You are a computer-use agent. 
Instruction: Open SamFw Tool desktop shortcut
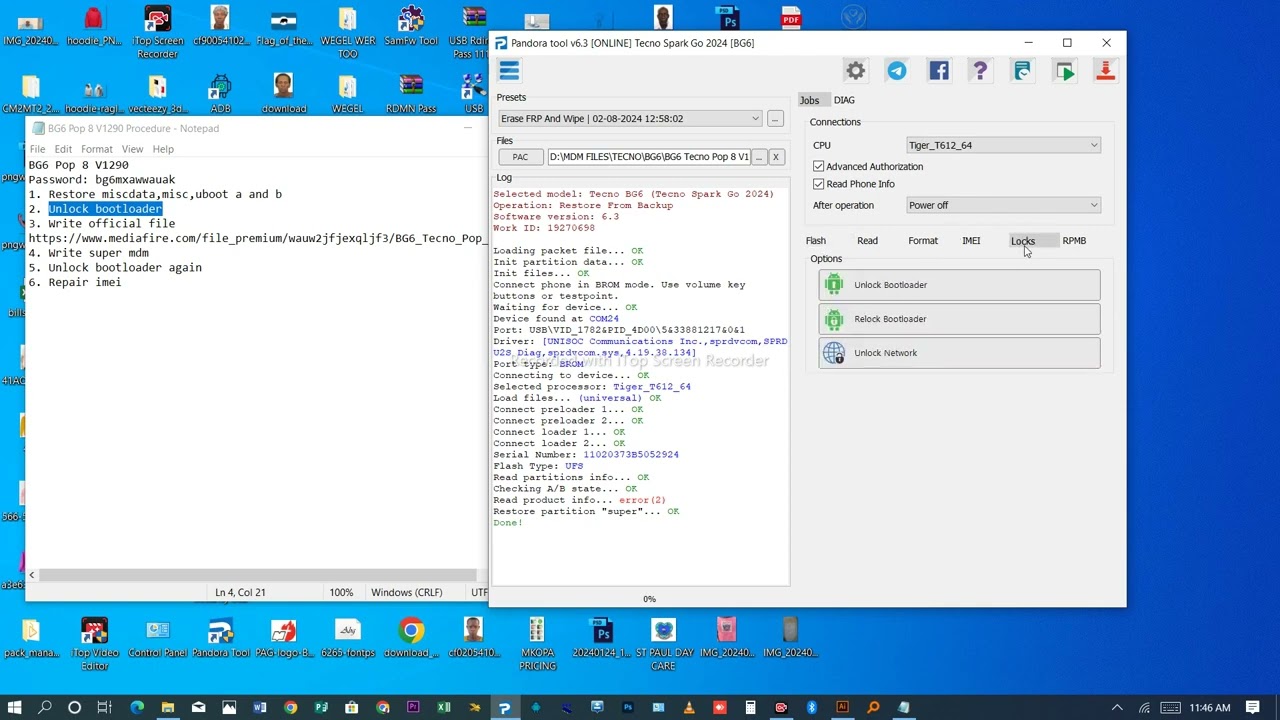tap(411, 28)
